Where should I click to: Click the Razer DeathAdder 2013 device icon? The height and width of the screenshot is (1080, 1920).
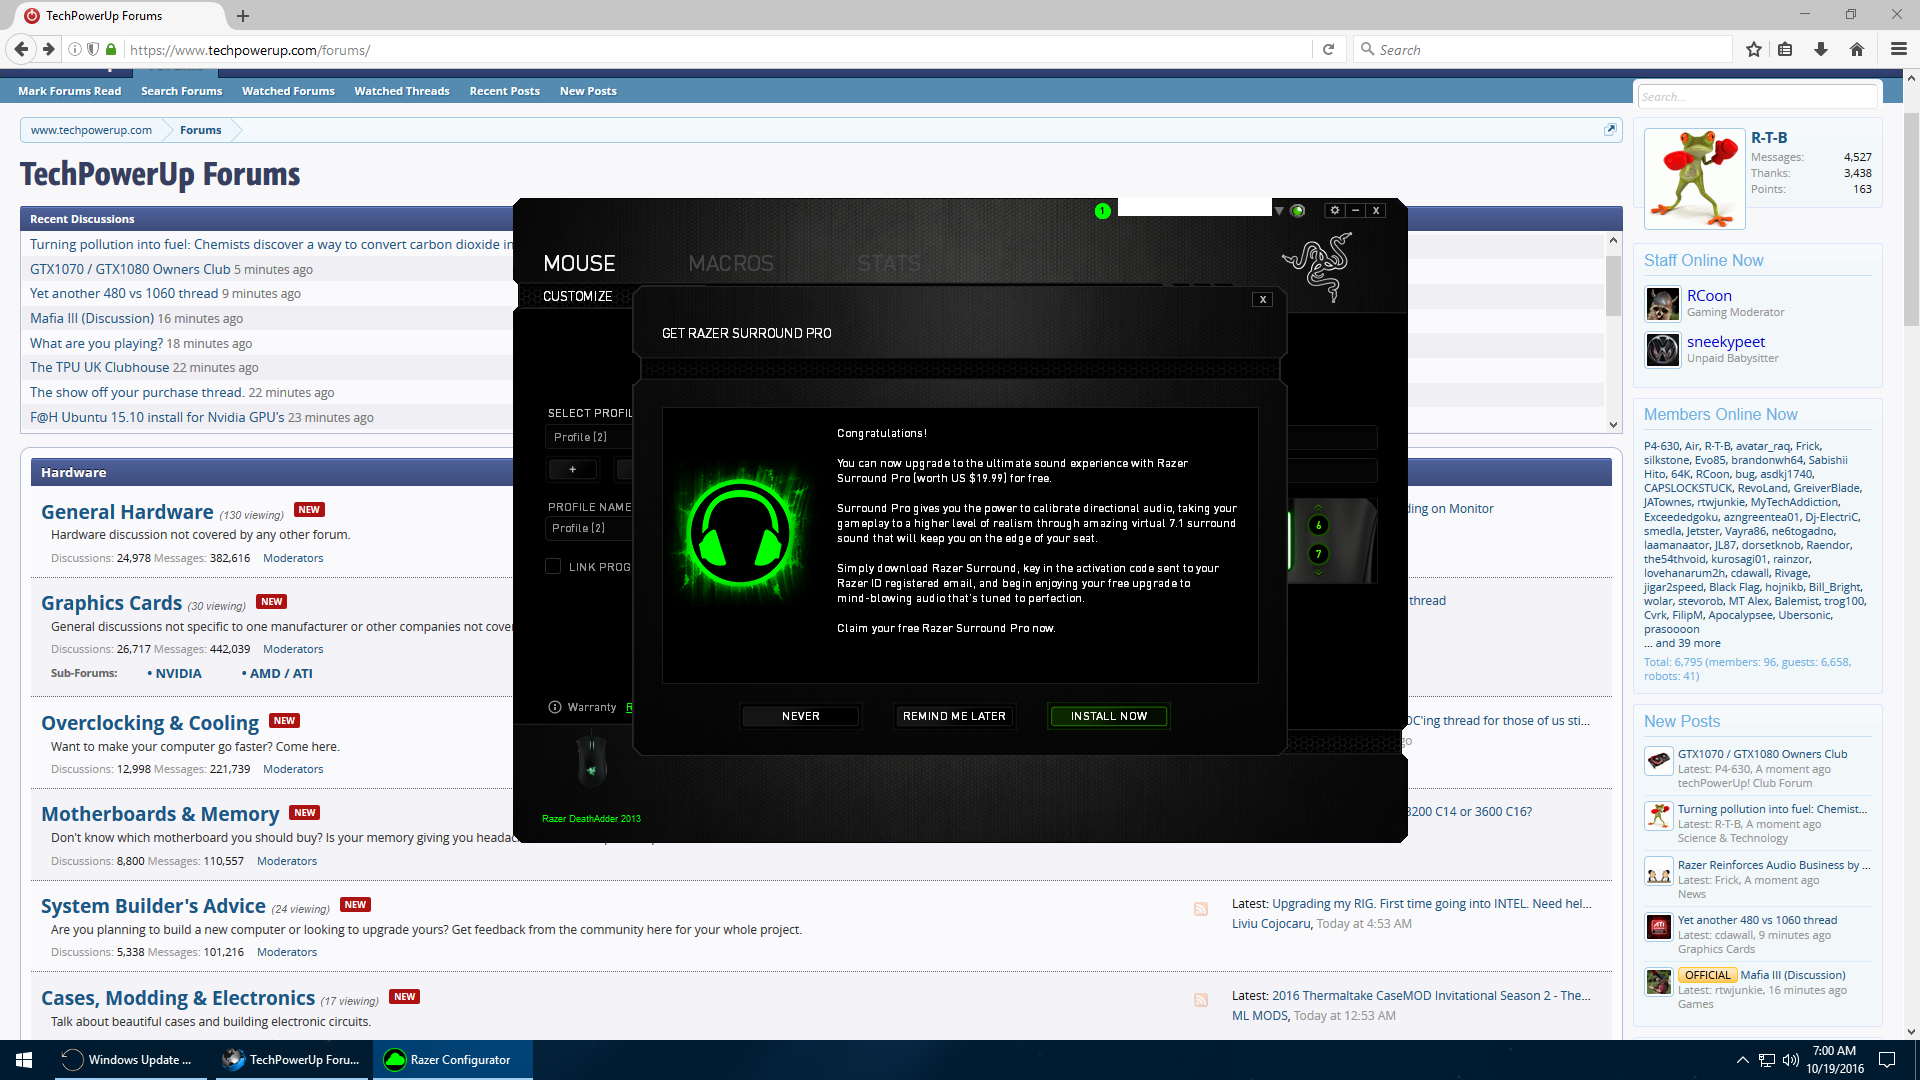(591, 761)
